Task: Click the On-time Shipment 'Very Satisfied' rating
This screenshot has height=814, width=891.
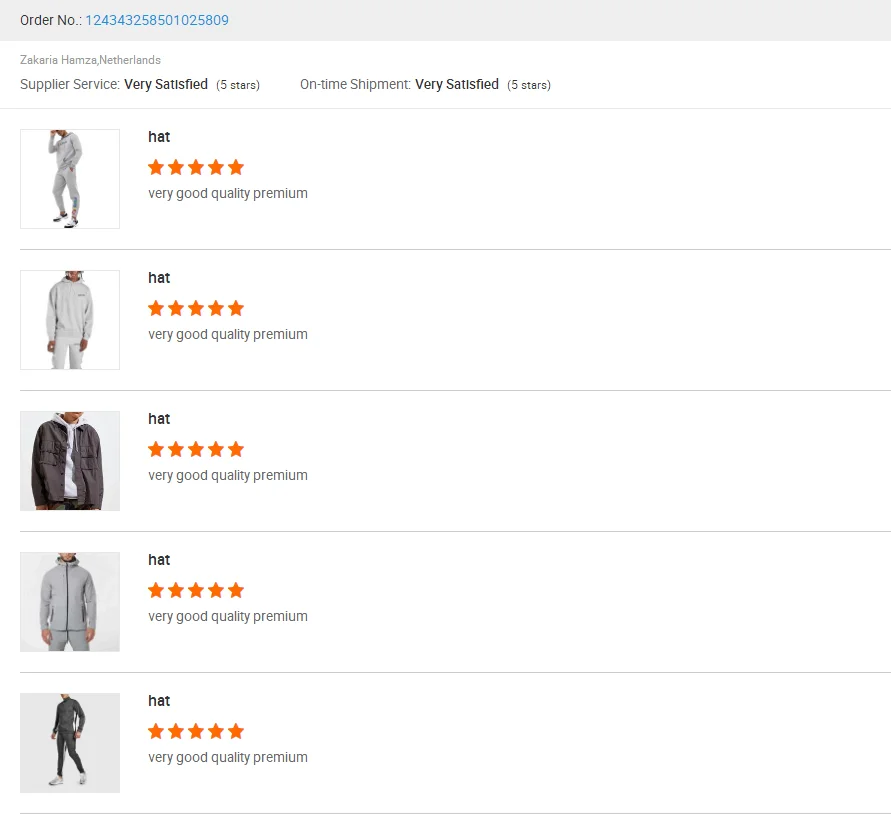Action: (457, 85)
